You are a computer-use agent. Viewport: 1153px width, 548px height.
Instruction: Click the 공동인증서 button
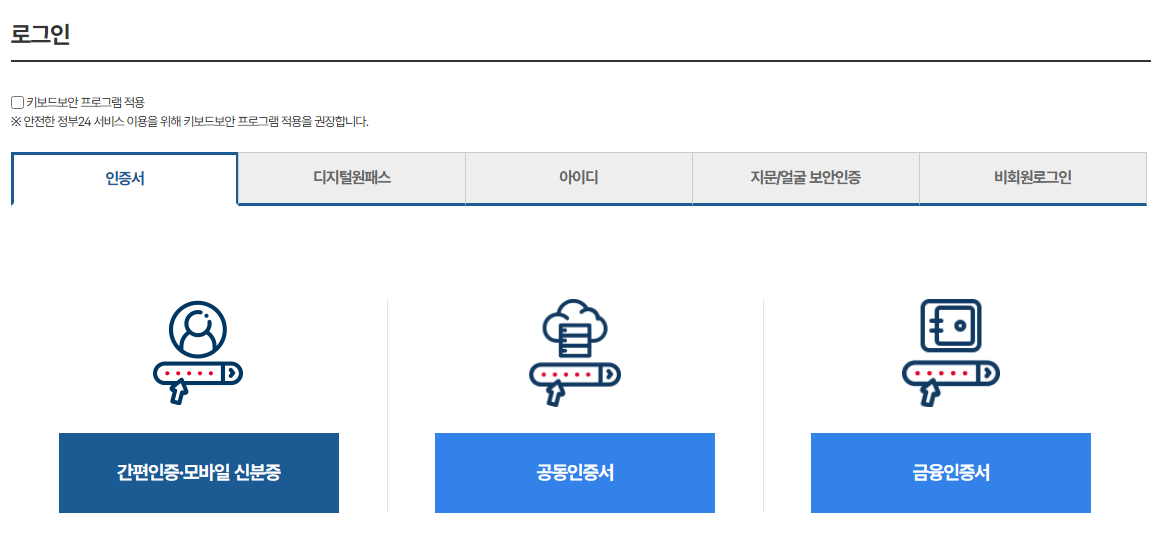coord(575,473)
